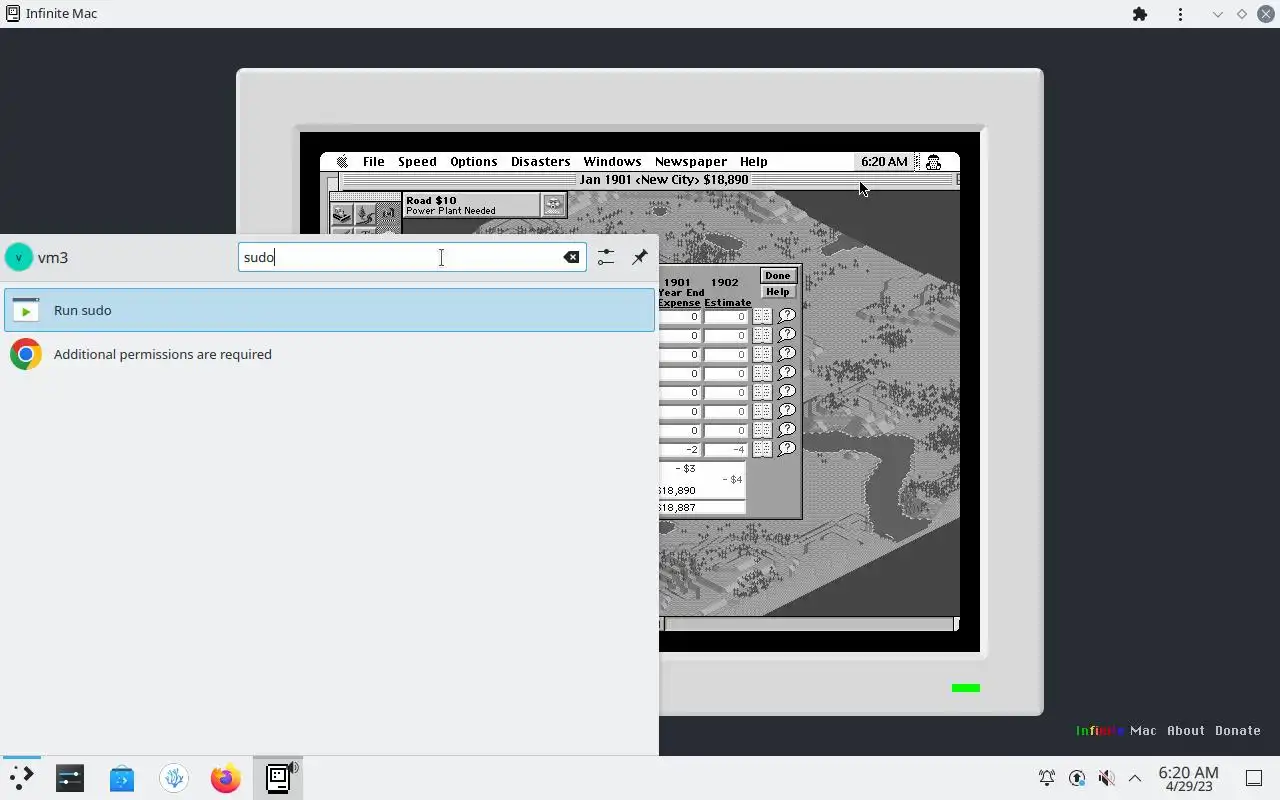This screenshot has width=1280, height=800.
Task: Click the 1902 Estimate column header
Action: click(x=726, y=292)
